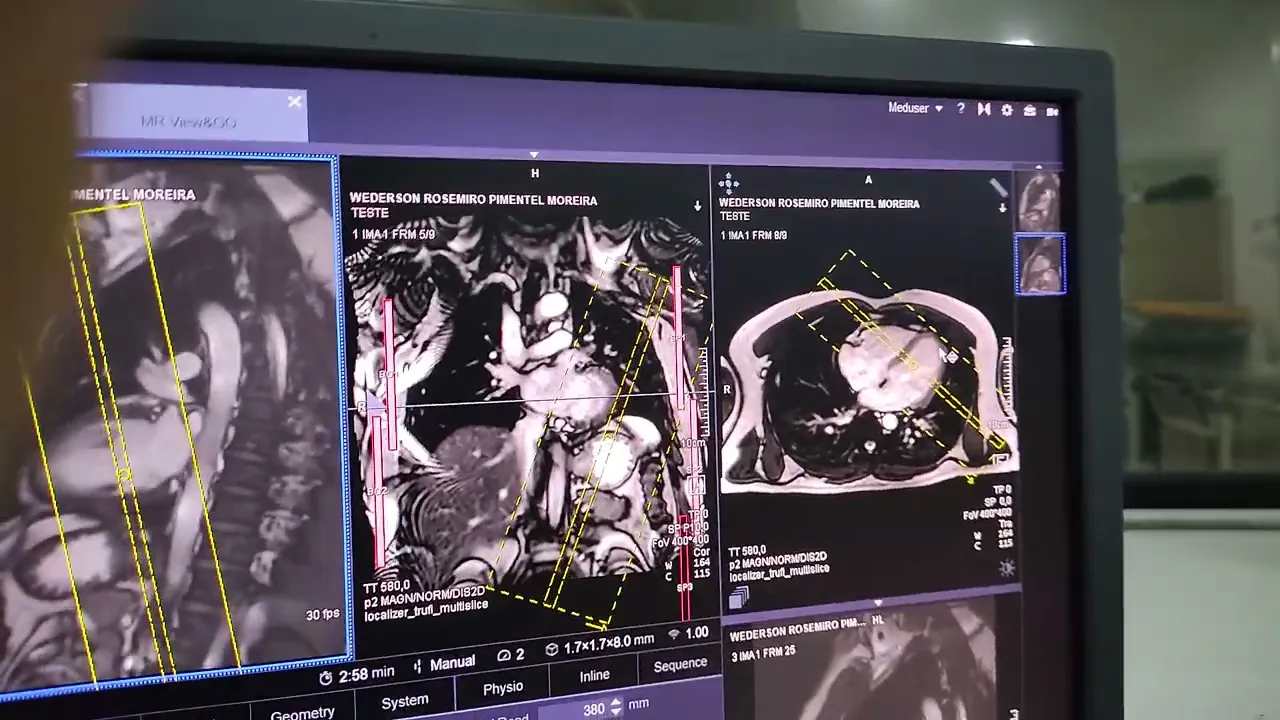Click the four-arrow pan icon in axial view
The height and width of the screenshot is (720, 1280).
point(728,182)
